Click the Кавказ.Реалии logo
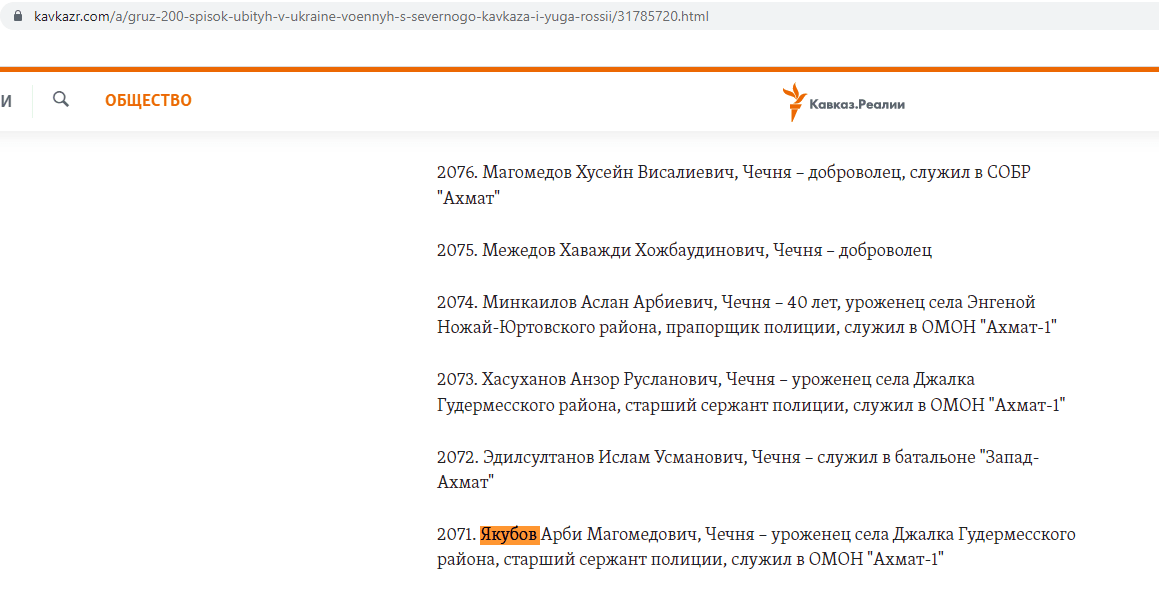This screenshot has height=590, width=1159. pos(843,103)
